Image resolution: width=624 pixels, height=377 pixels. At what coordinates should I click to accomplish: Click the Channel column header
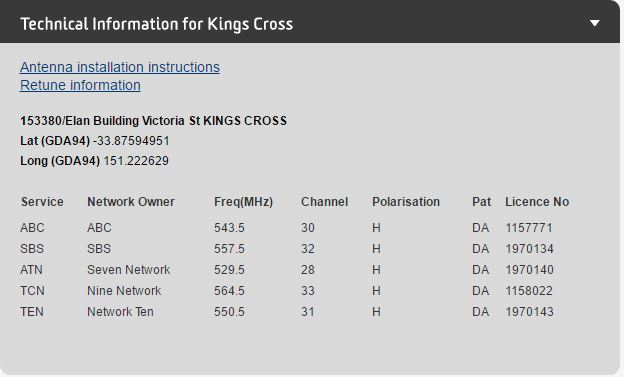[x=324, y=202]
